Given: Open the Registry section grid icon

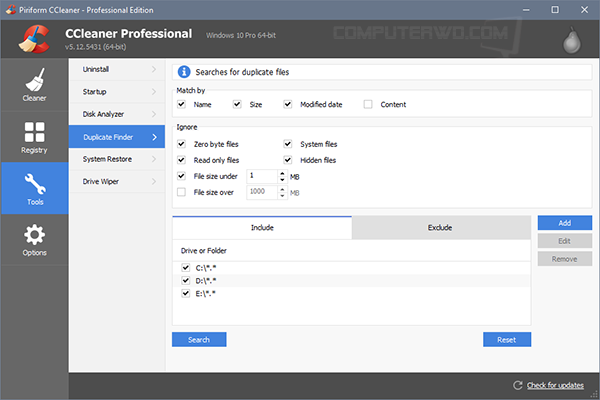Looking at the screenshot, I should pos(34,132).
